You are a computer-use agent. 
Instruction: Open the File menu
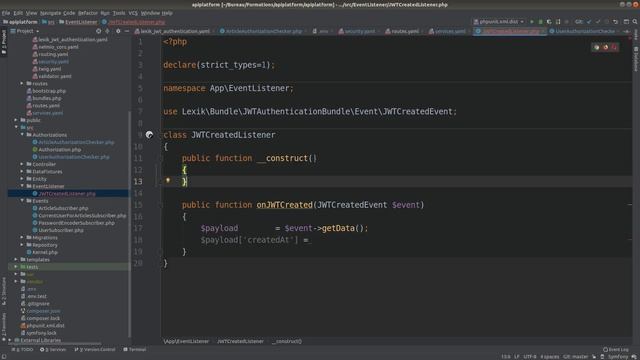pos(6,13)
